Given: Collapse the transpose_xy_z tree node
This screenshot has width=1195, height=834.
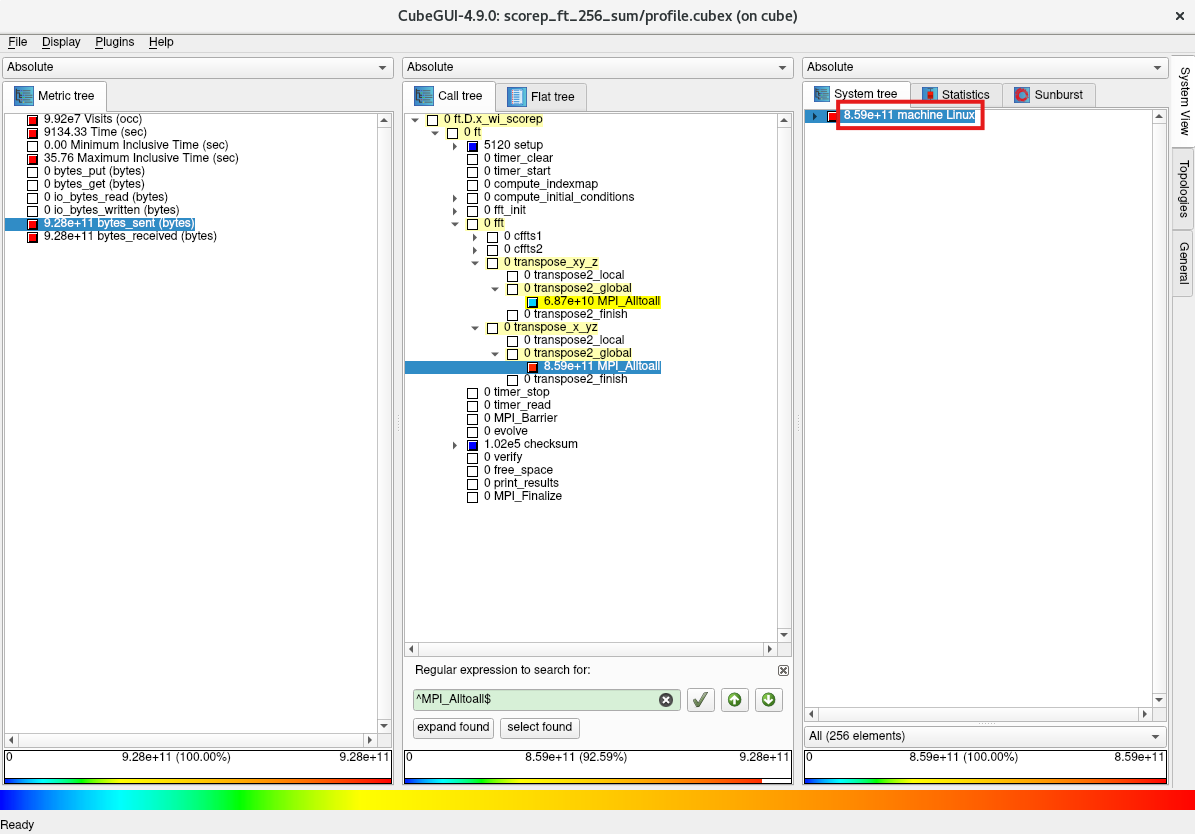Looking at the screenshot, I should pos(476,263).
